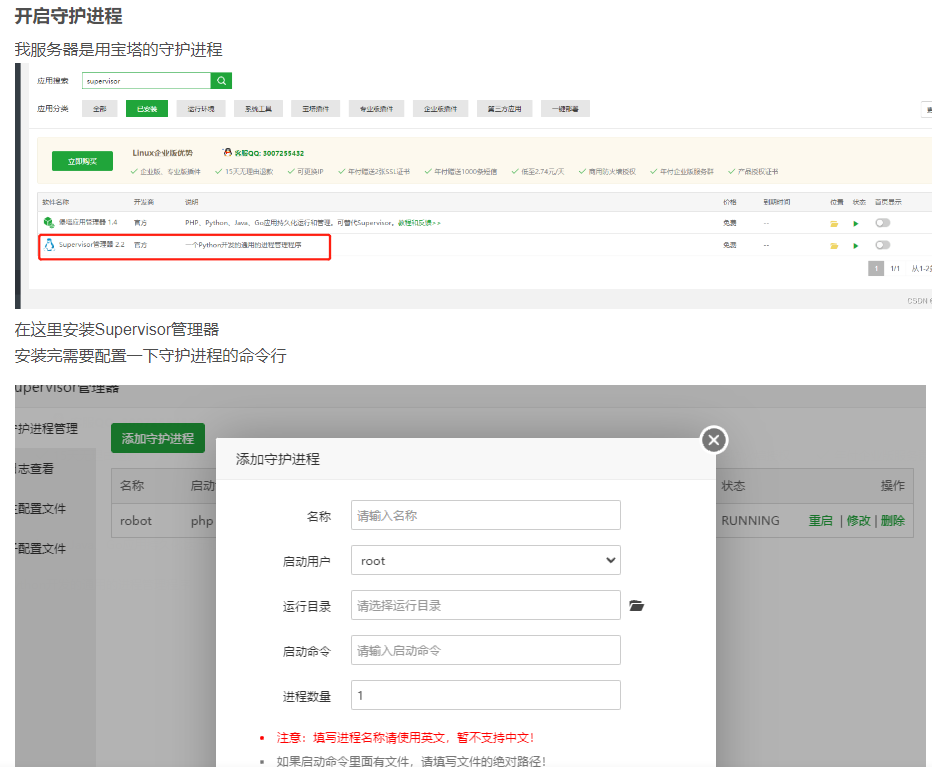
Task: Click the 名称 input field in dialog
Action: (x=486, y=515)
